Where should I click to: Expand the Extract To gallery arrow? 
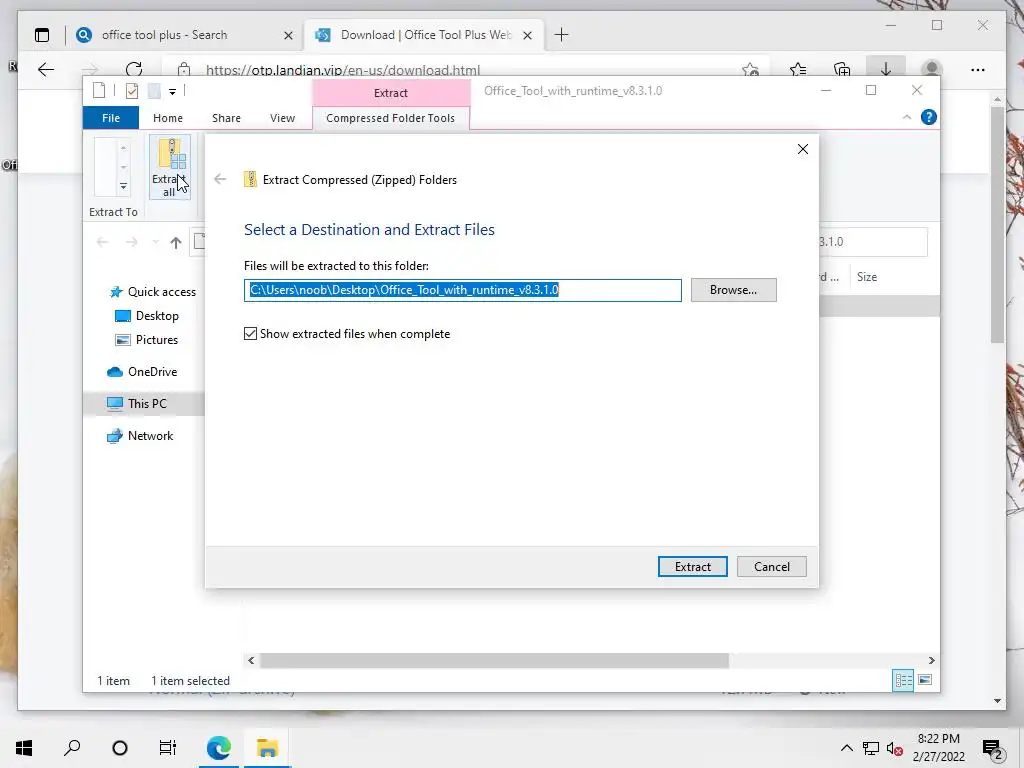point(123,187)
